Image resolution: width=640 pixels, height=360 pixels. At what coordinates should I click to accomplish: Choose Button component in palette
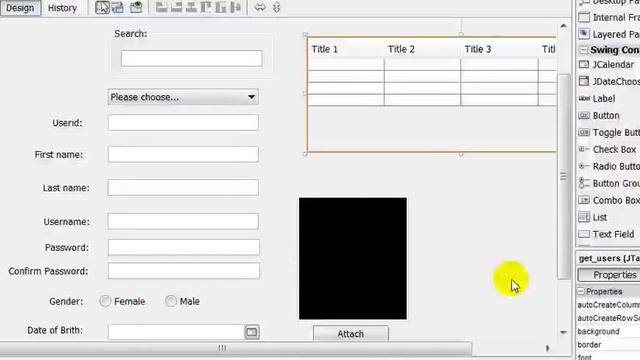pos(600,116)
